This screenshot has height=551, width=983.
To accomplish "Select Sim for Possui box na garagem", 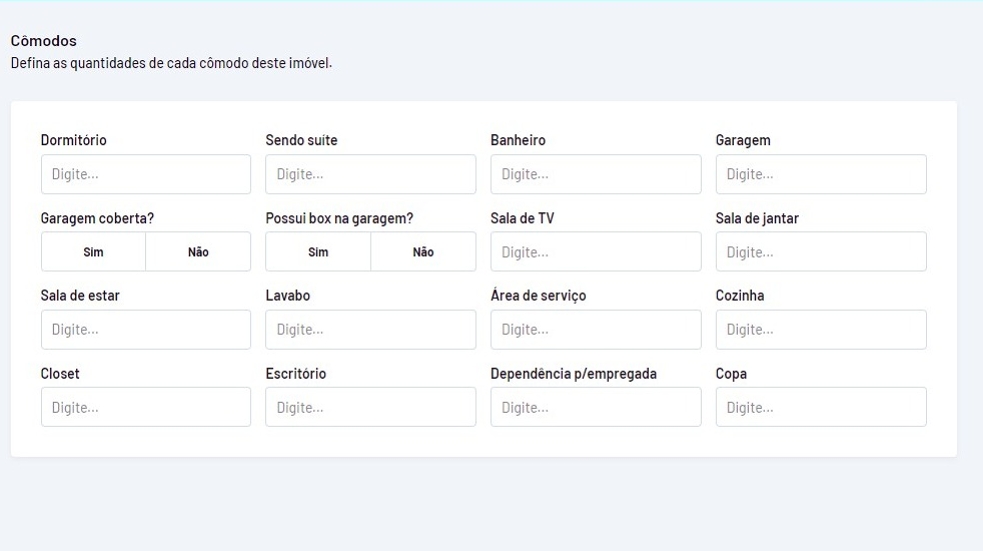I will (x=318, y=252).
